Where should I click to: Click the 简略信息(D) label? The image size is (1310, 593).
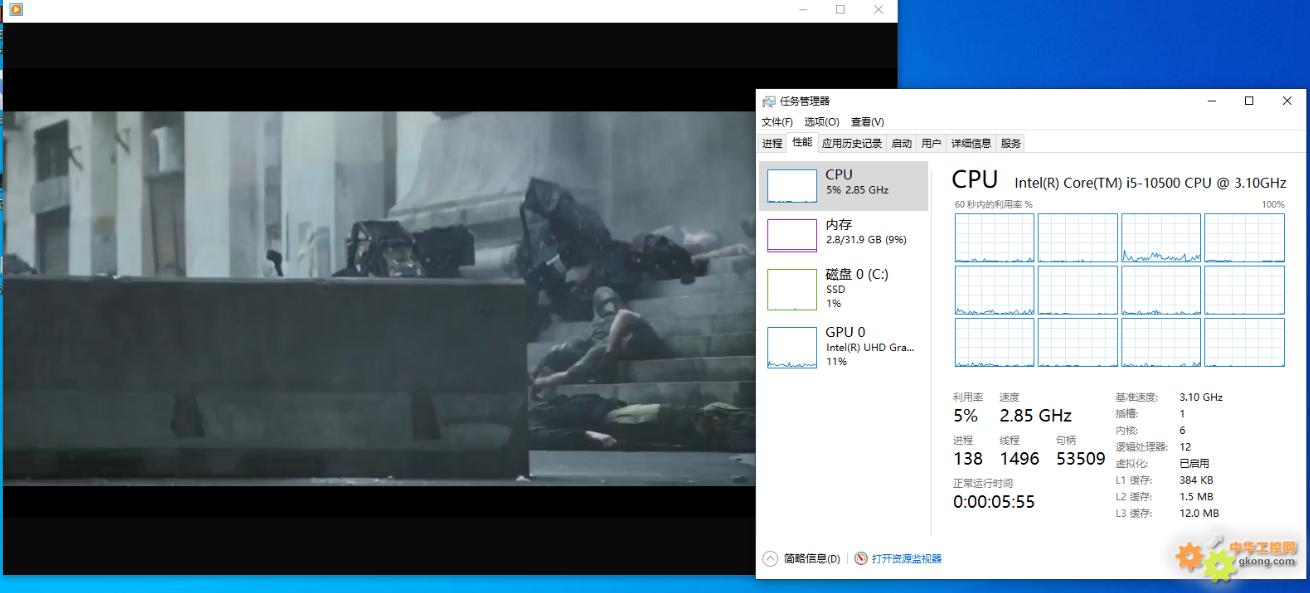coord(812,559)
